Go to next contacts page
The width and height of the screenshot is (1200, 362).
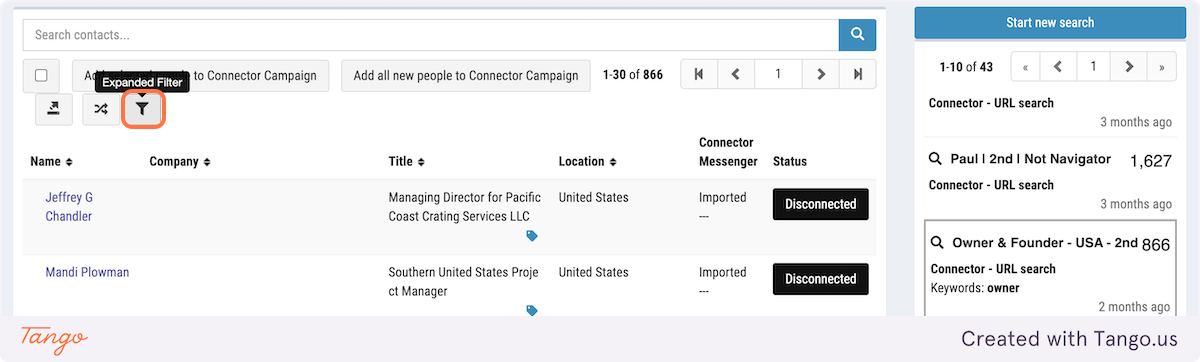(x=821, y=74)
